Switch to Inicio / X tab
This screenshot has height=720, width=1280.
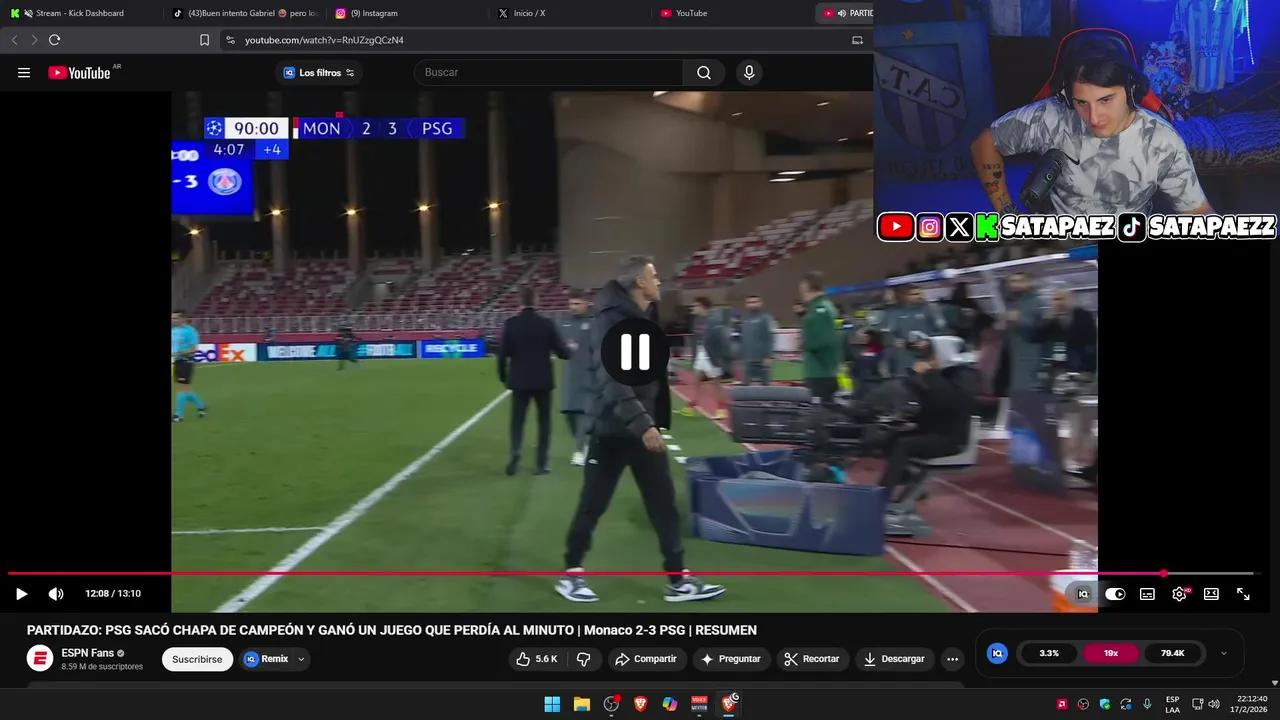[x=569, y=13]
